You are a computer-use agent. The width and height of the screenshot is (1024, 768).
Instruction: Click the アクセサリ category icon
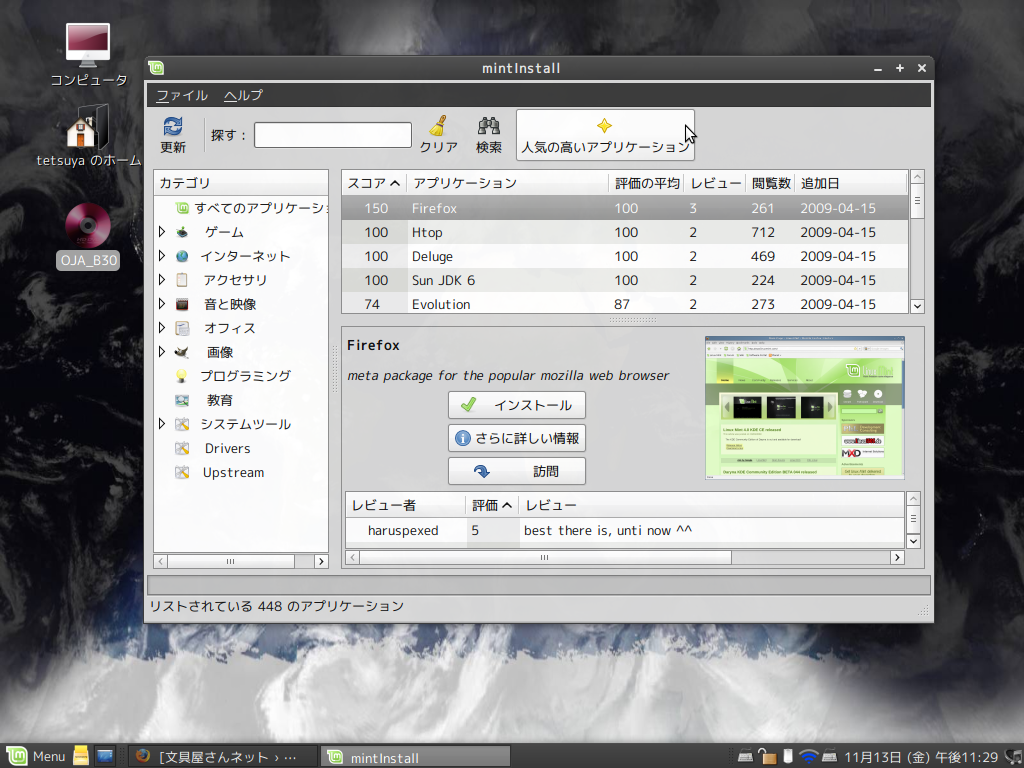pos(182,280)
